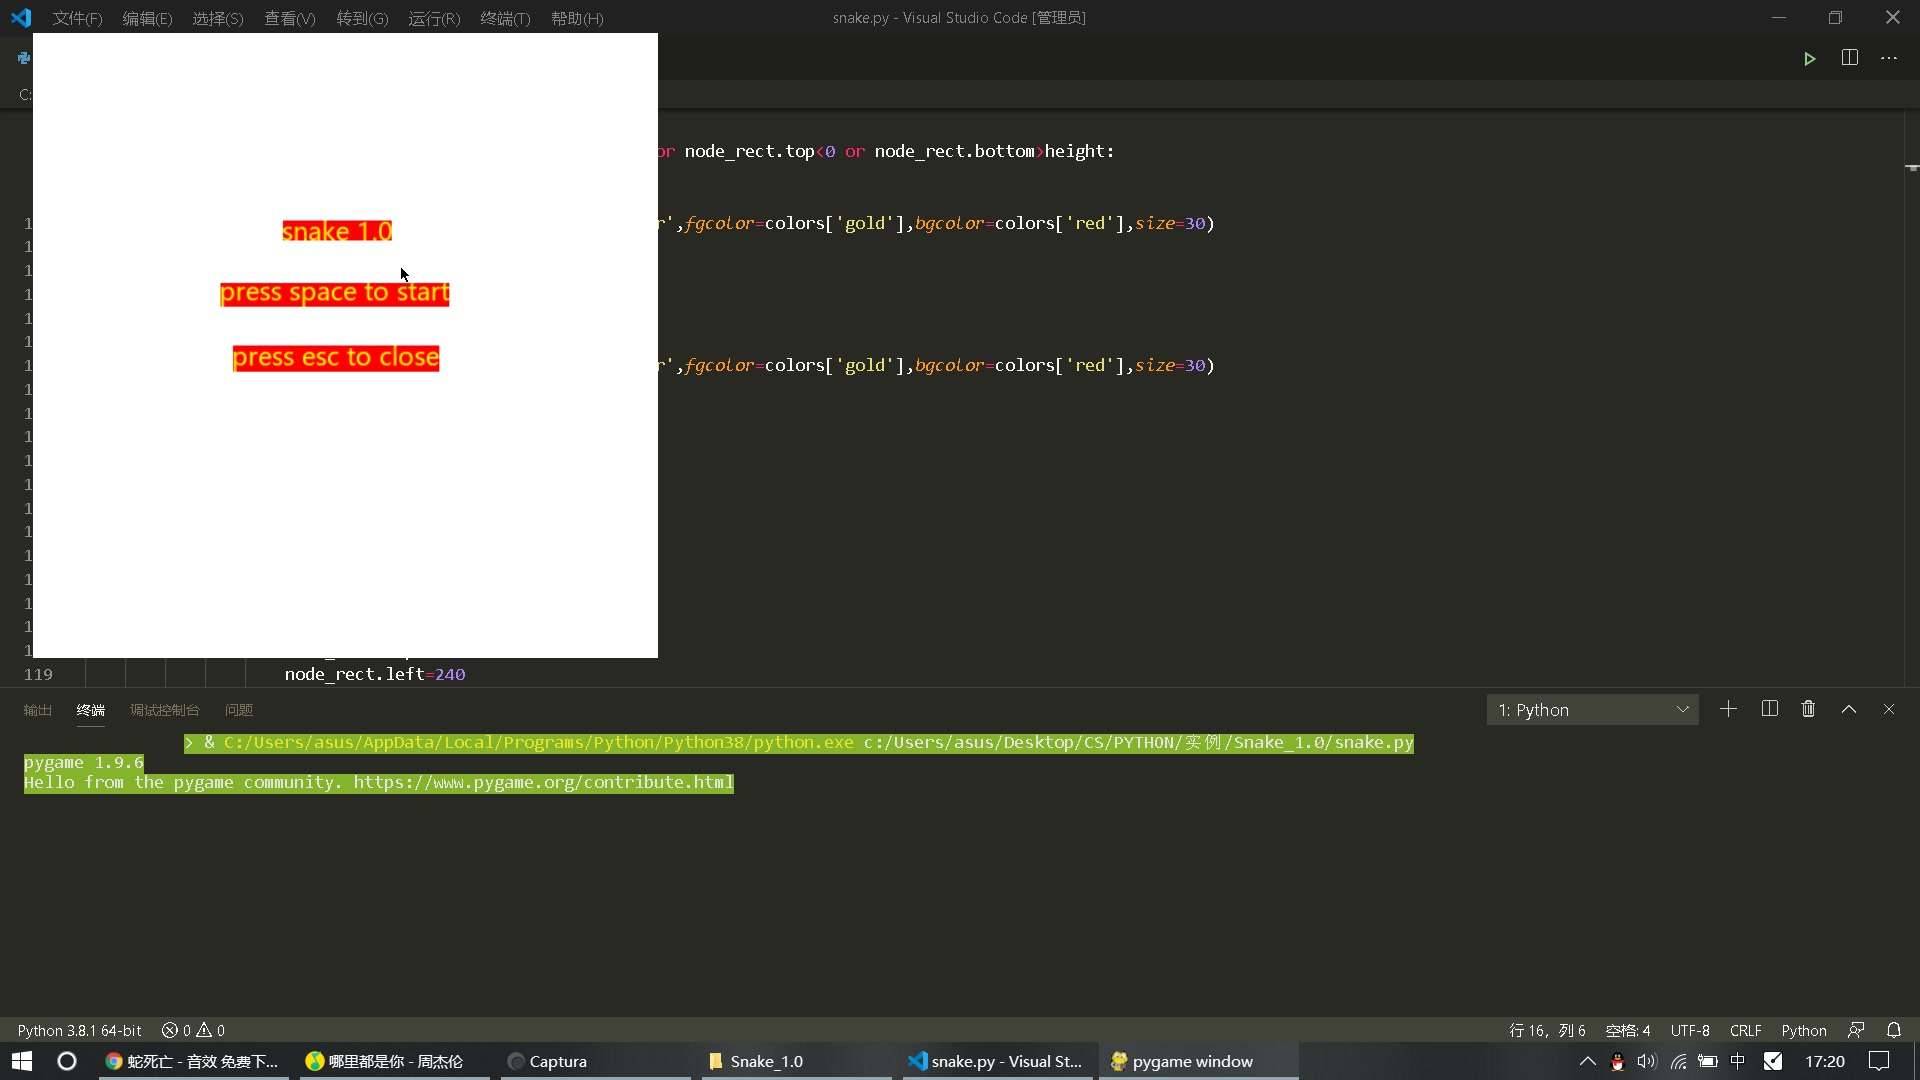Image resolution: width=1920 pixels, height=1080 pixels.
Task: Kill the active terminal
Action: point(1808,709)
